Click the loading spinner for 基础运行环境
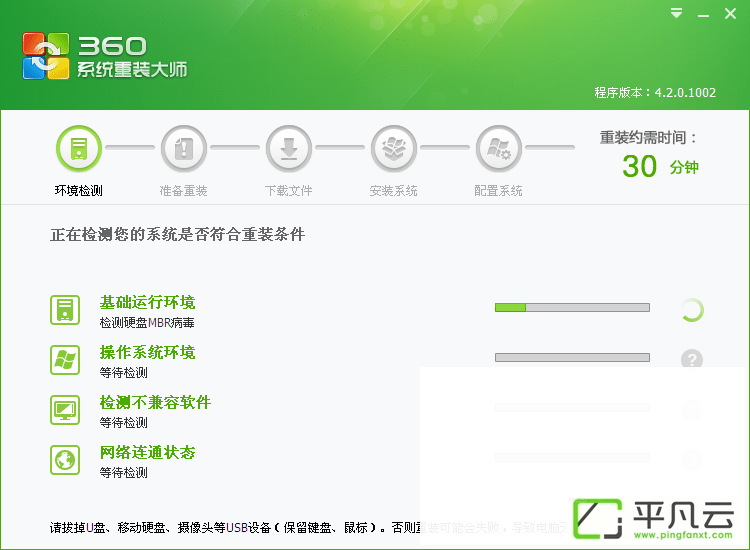Viewport: 750px width, 550px height. (x=692, y=310)
